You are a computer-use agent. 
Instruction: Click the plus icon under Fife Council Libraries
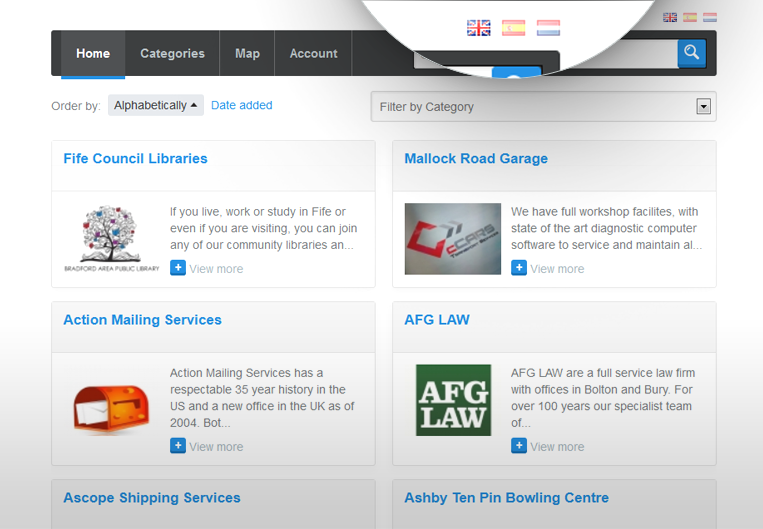[x=178, y=268]
